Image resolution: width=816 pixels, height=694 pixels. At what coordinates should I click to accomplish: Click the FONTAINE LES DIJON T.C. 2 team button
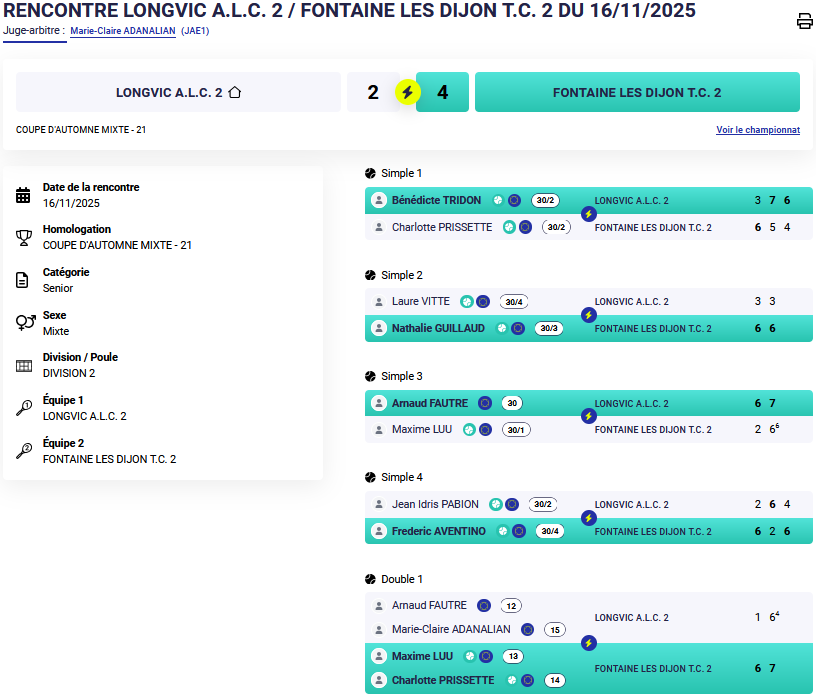tap(637, 92)
